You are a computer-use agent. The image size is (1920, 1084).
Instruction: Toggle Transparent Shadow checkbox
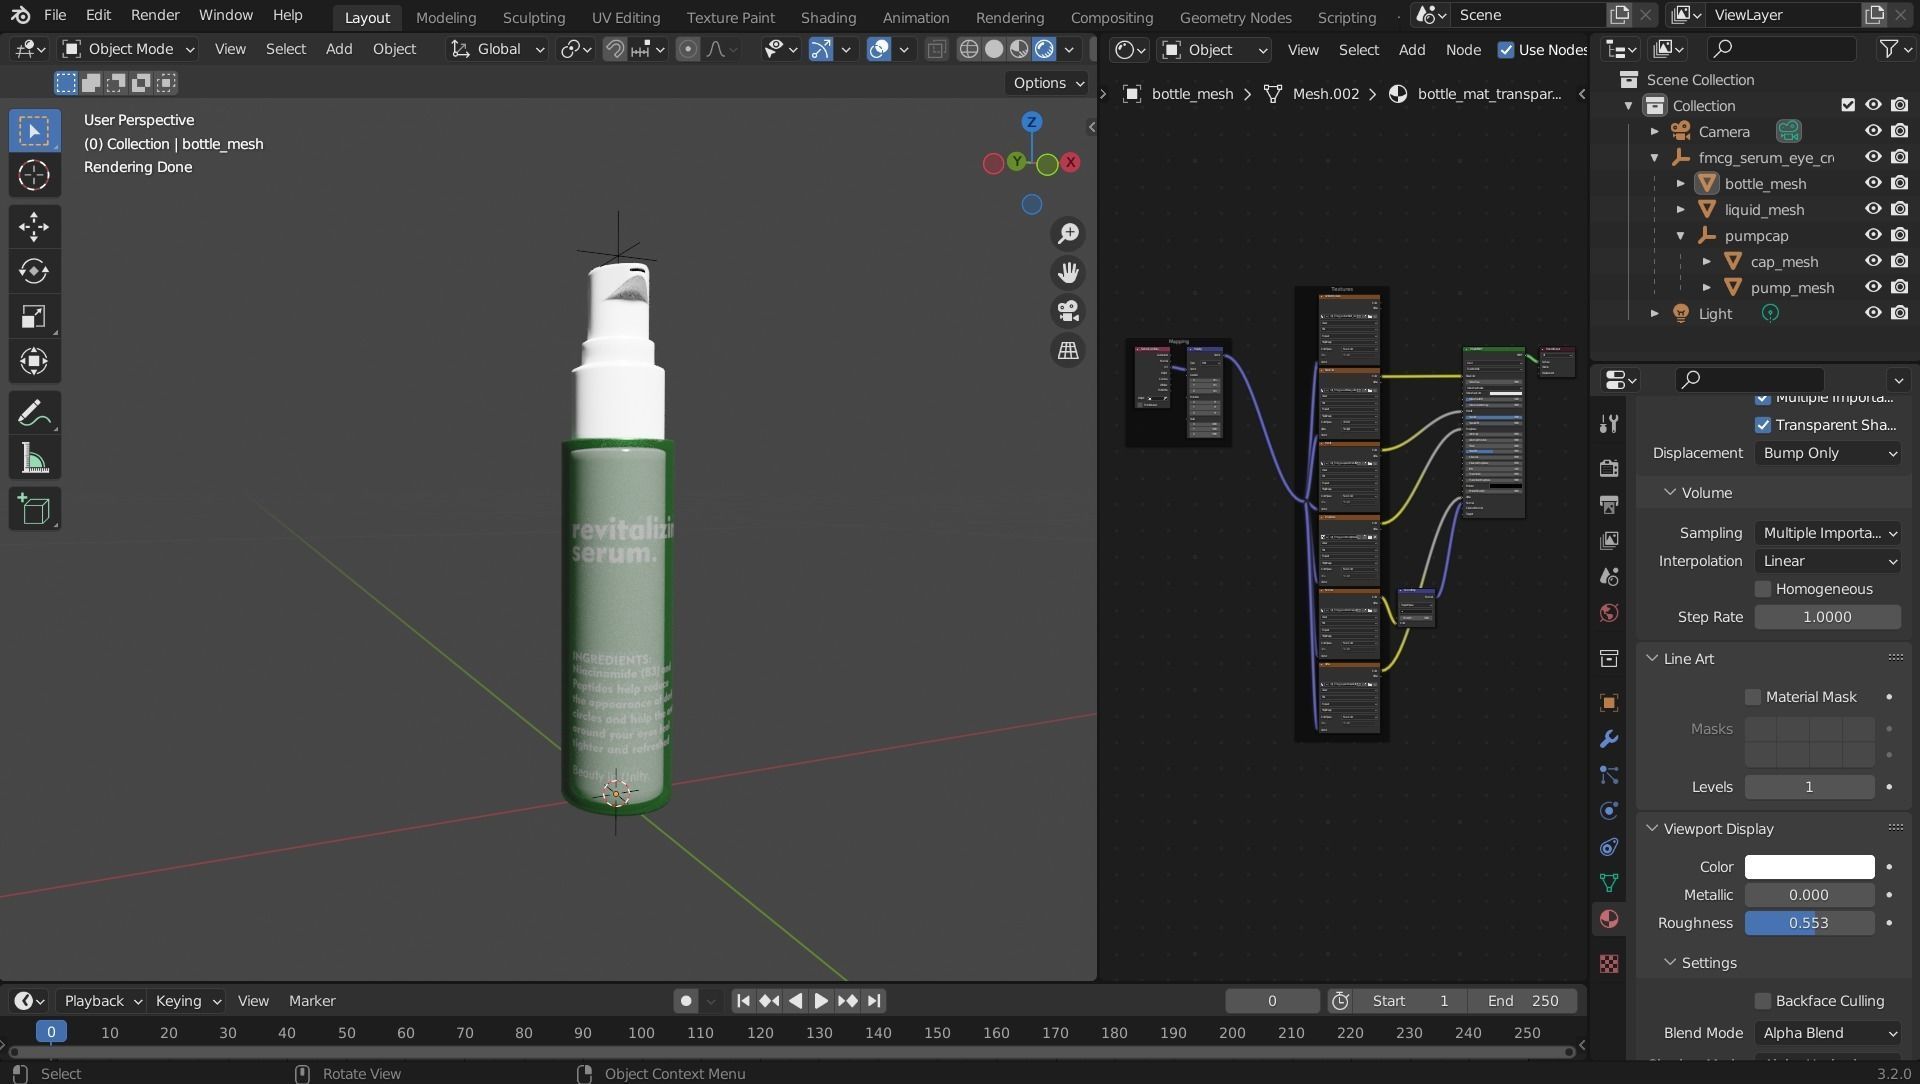point(1763,425)
